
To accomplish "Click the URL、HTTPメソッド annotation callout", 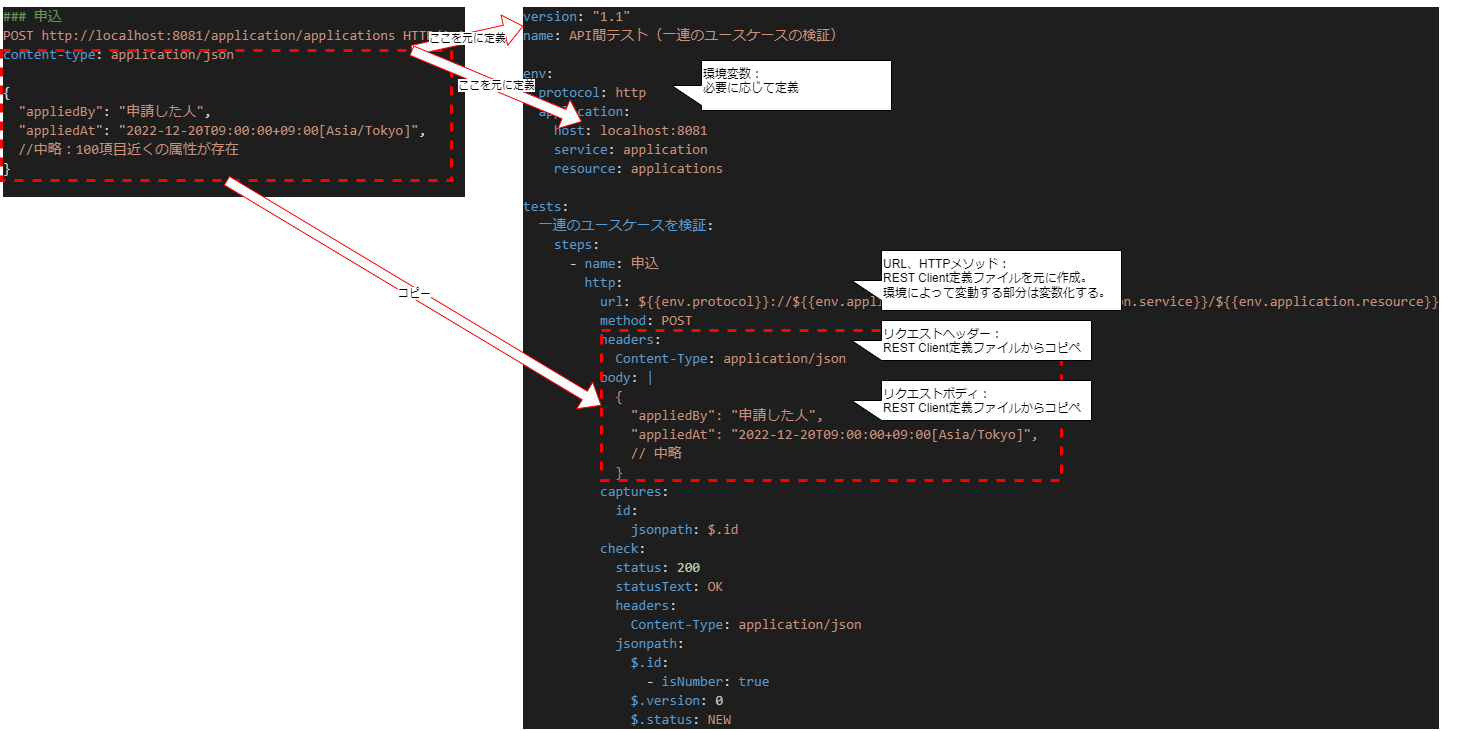I will 1000,281.
